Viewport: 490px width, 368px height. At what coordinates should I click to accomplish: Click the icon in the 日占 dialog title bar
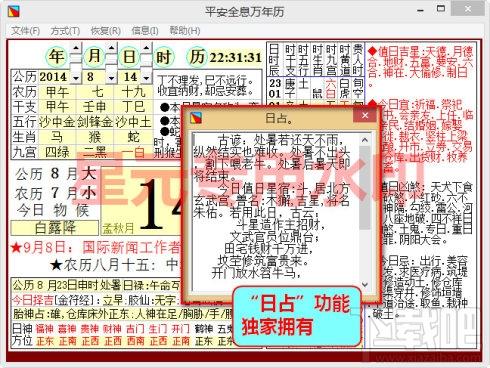coord(196,117)
